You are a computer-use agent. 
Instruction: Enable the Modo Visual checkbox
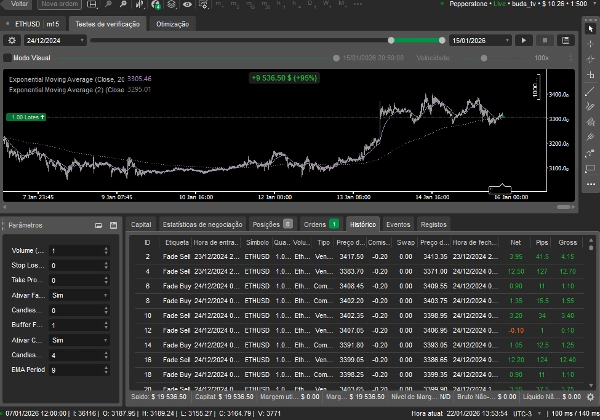click(x=8, y=58)
